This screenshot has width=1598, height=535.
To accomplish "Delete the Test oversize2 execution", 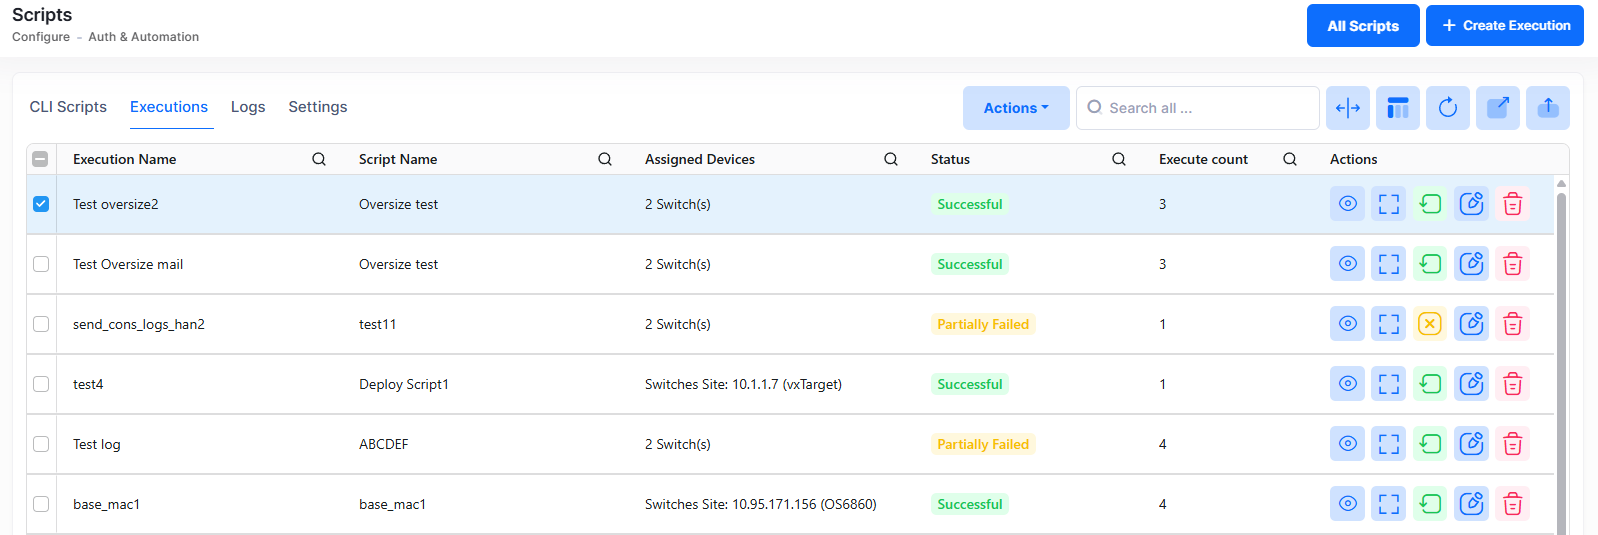I will (x=1513, y=204).
